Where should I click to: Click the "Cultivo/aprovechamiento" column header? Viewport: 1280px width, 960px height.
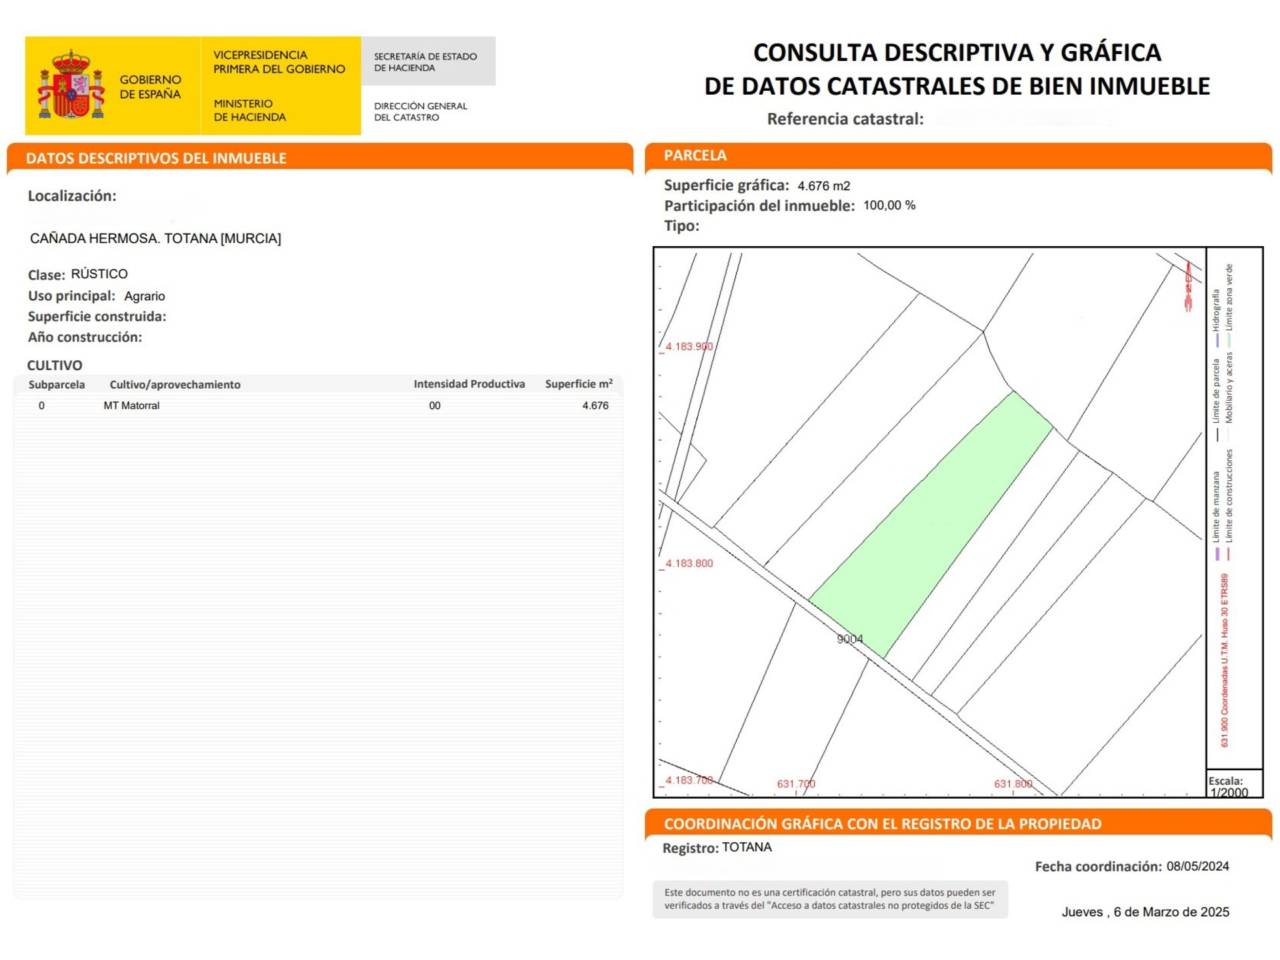(x=175, y=385)
